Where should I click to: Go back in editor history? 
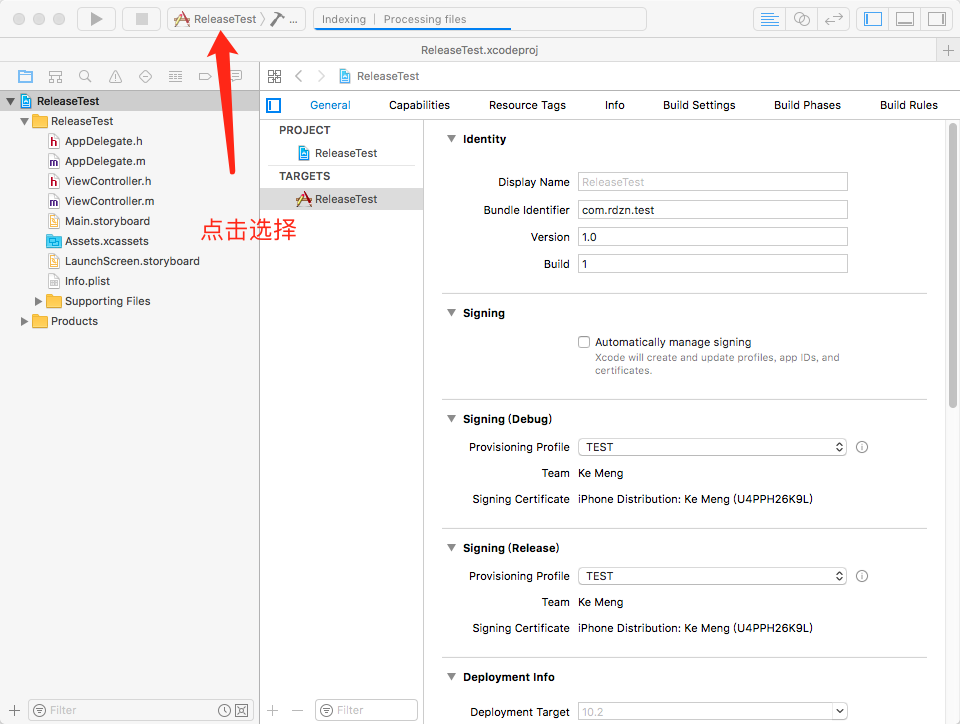[299, 77]
